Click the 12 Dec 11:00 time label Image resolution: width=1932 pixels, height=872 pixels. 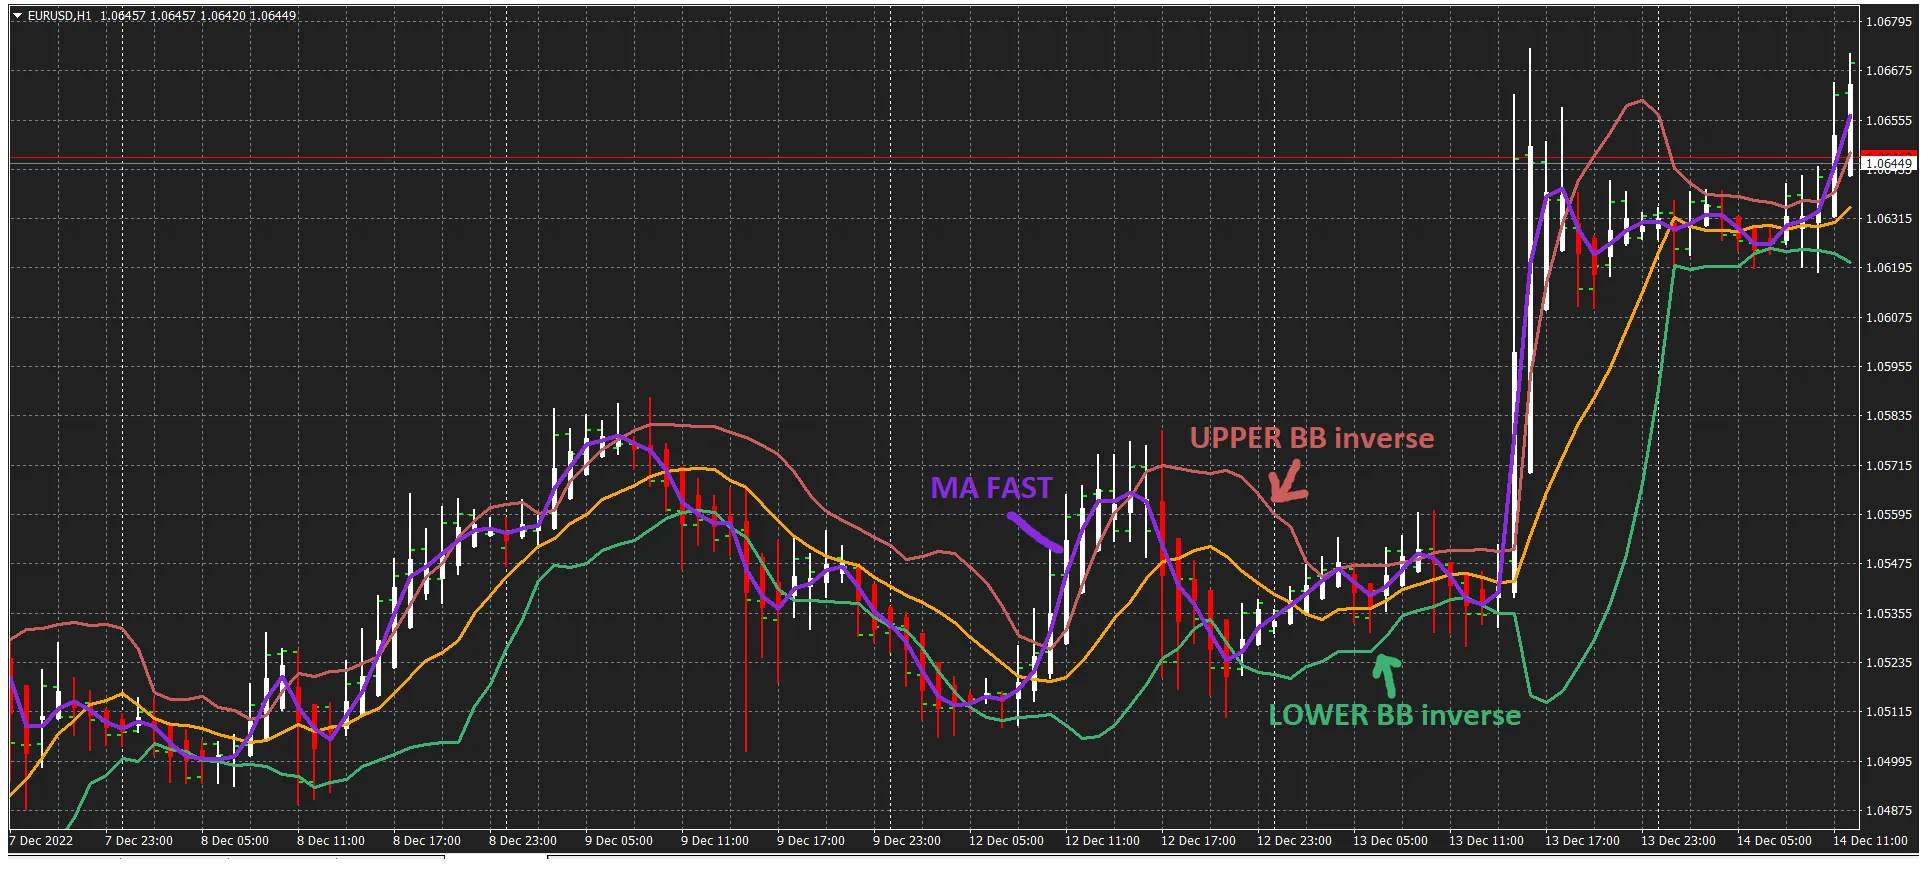point(1101,841)
